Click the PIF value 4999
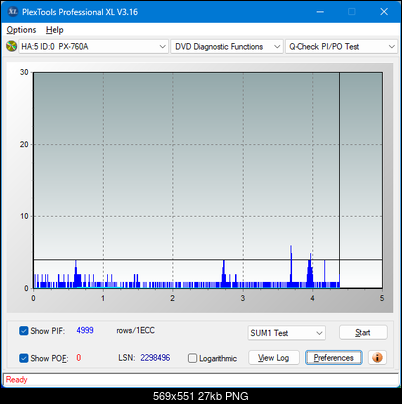402x404 pixels. (x=85, y=330)
